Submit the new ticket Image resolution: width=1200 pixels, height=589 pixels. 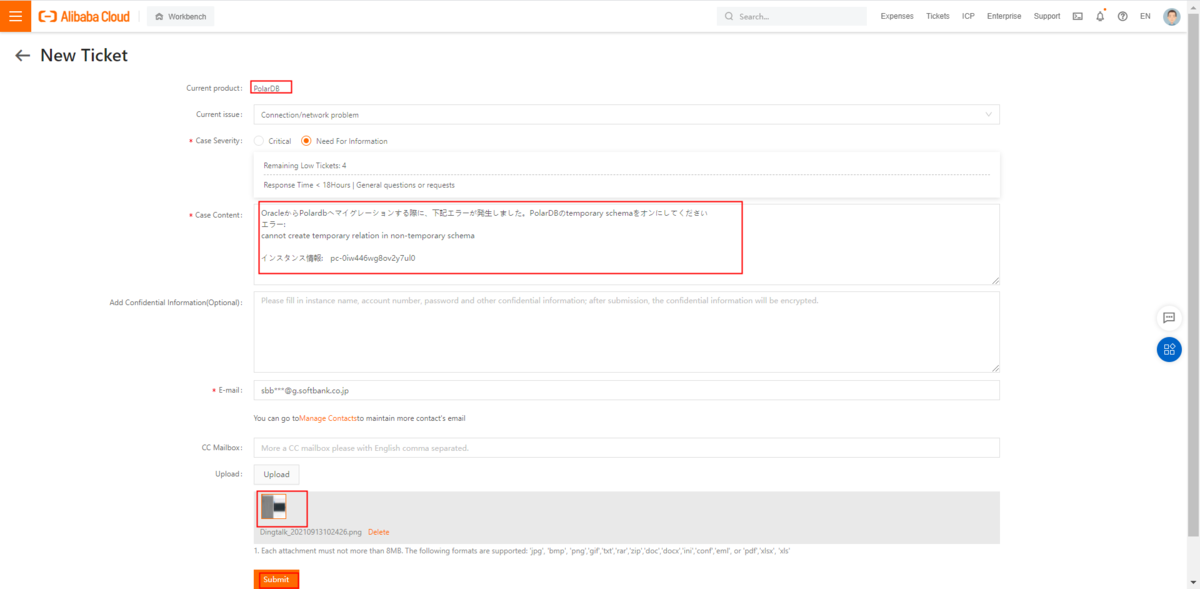(276, 579)
